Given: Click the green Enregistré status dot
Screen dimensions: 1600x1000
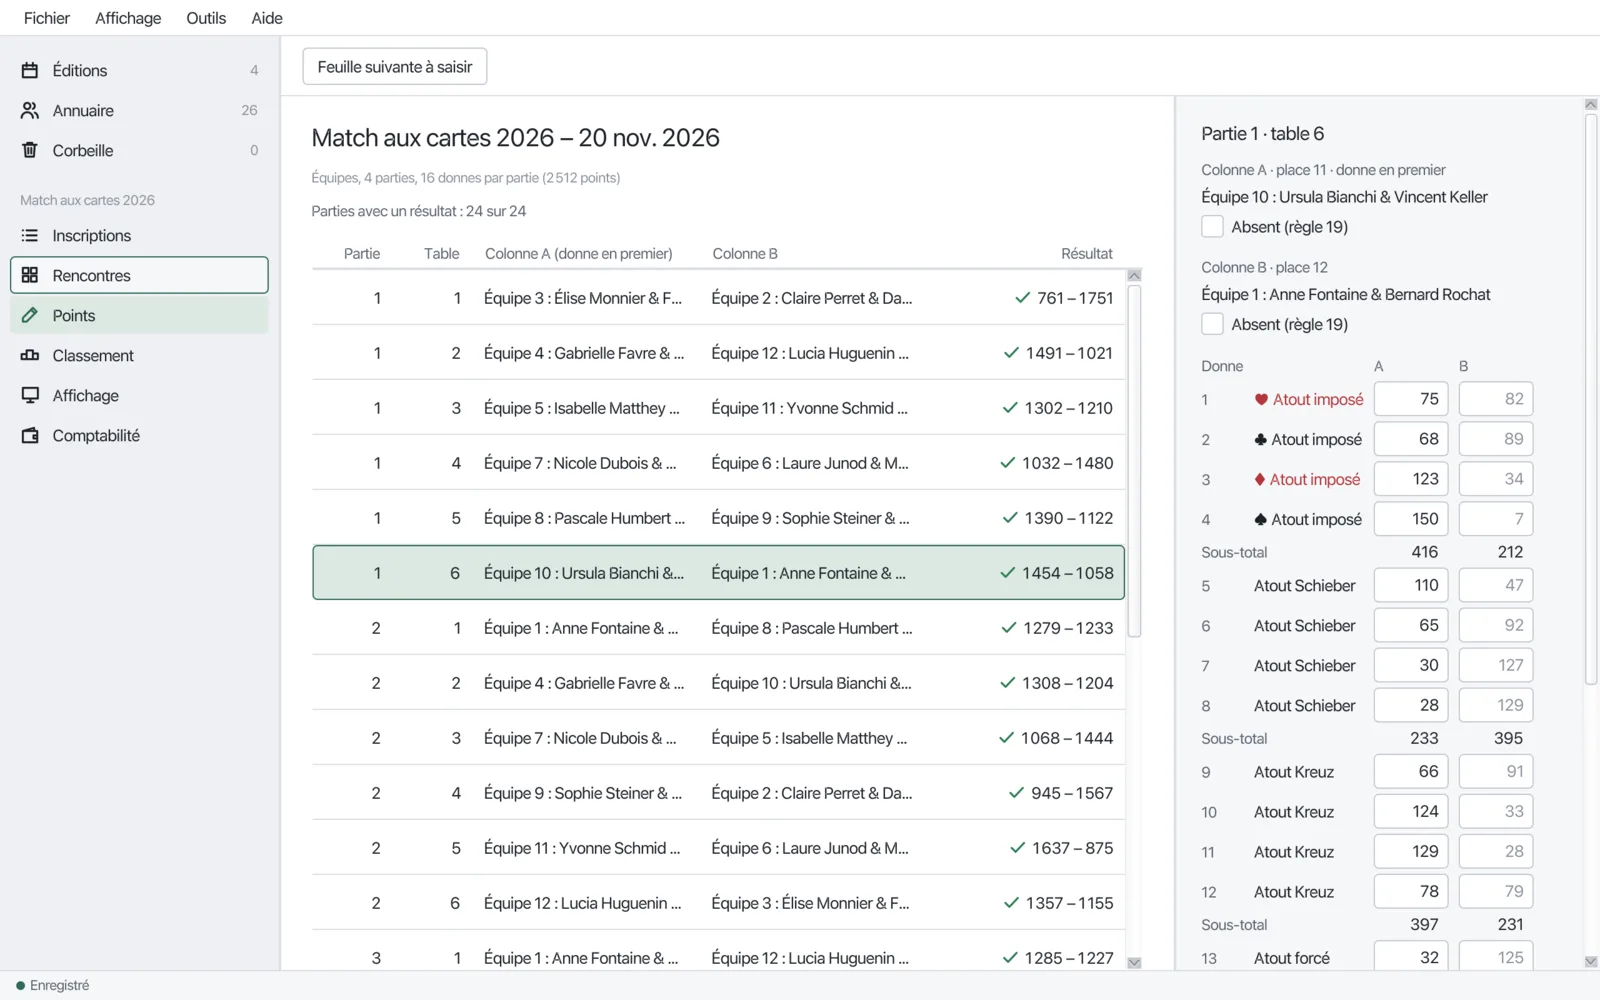Looking at the screenshot, I should [20, 985].
